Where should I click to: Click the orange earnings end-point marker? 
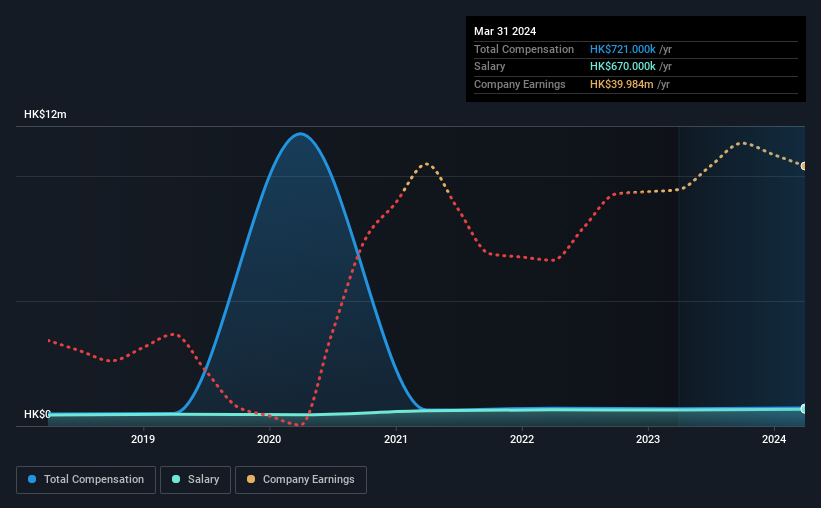[x=803, y=166]
